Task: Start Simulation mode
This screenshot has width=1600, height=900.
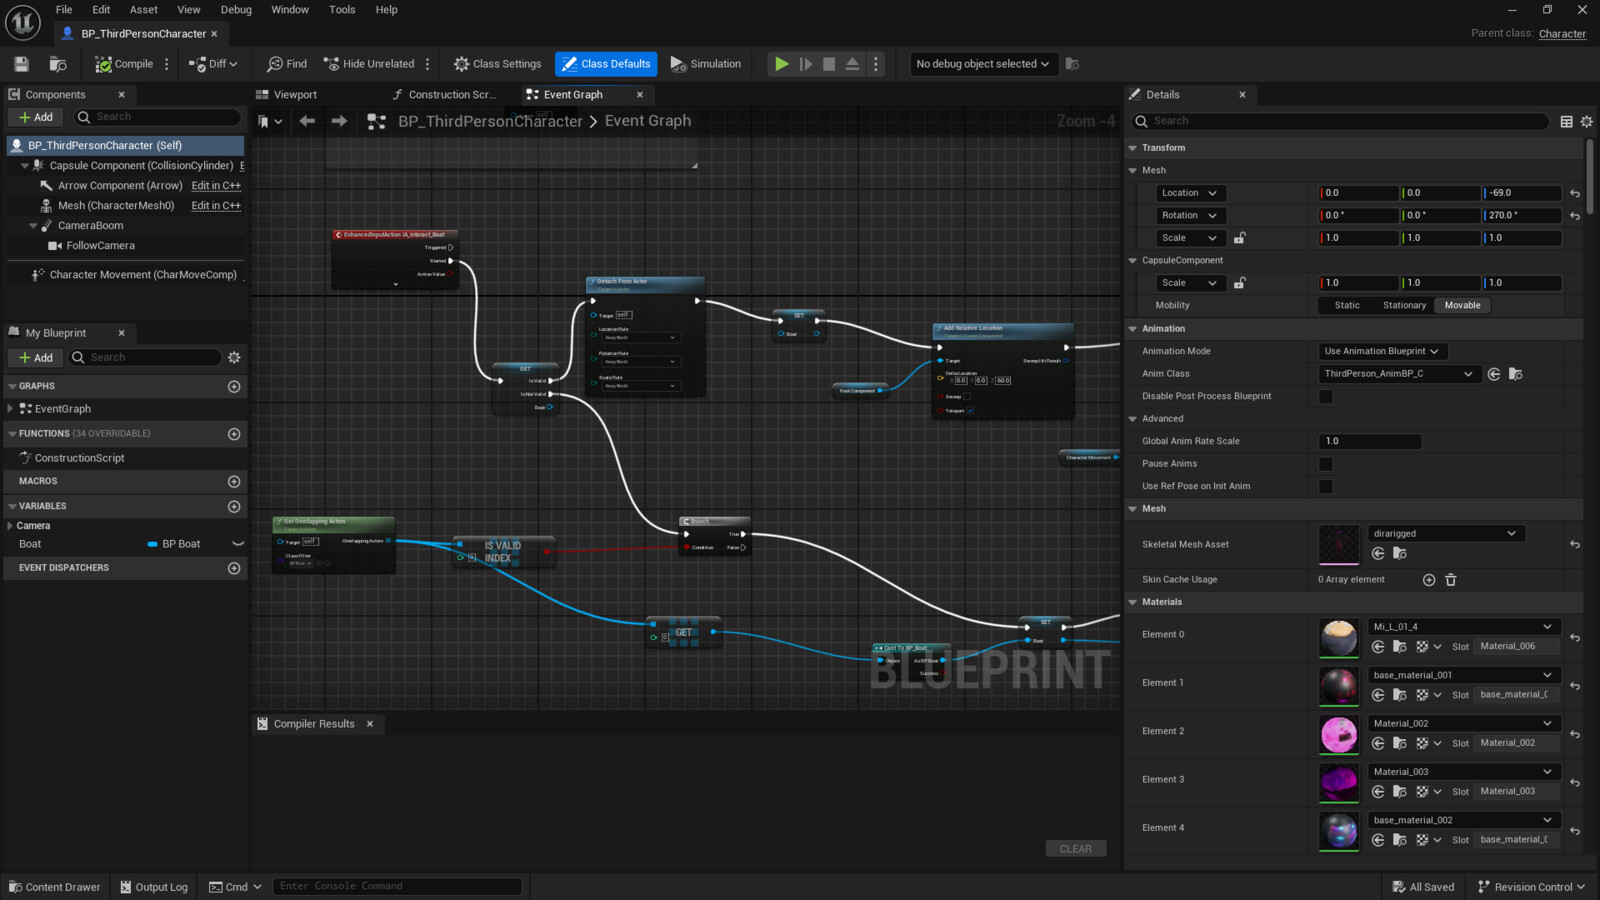Action: click(706, 64)
